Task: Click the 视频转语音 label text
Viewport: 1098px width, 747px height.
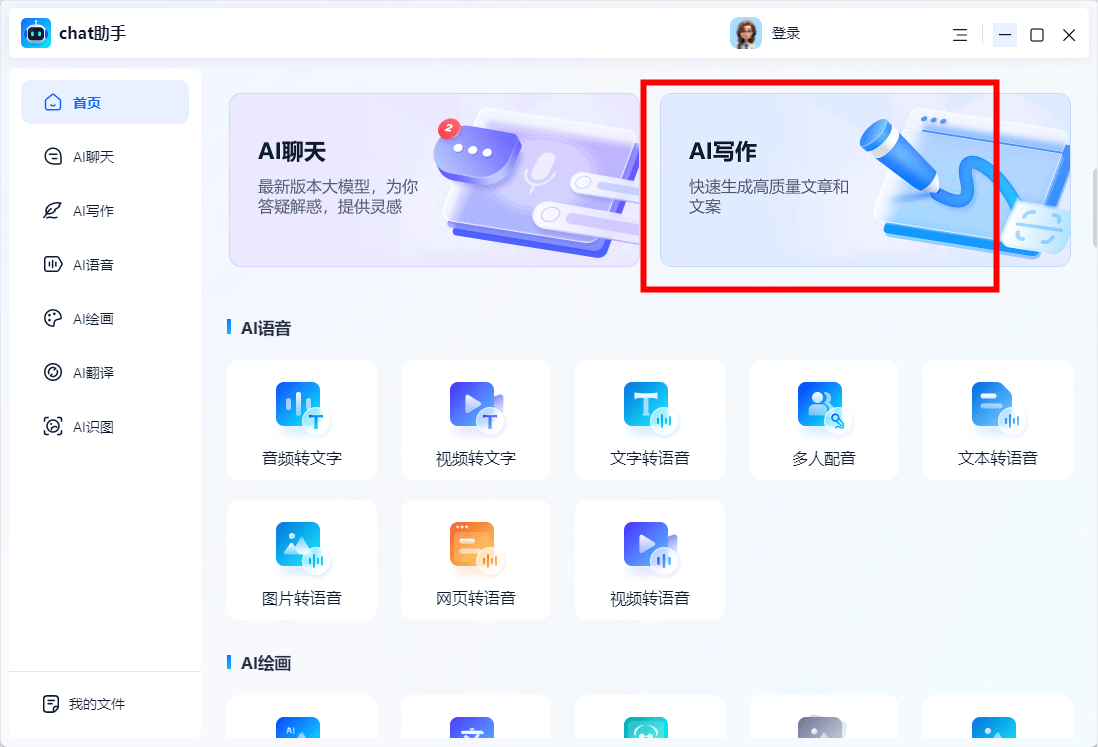Action: [x=650, y=599]
